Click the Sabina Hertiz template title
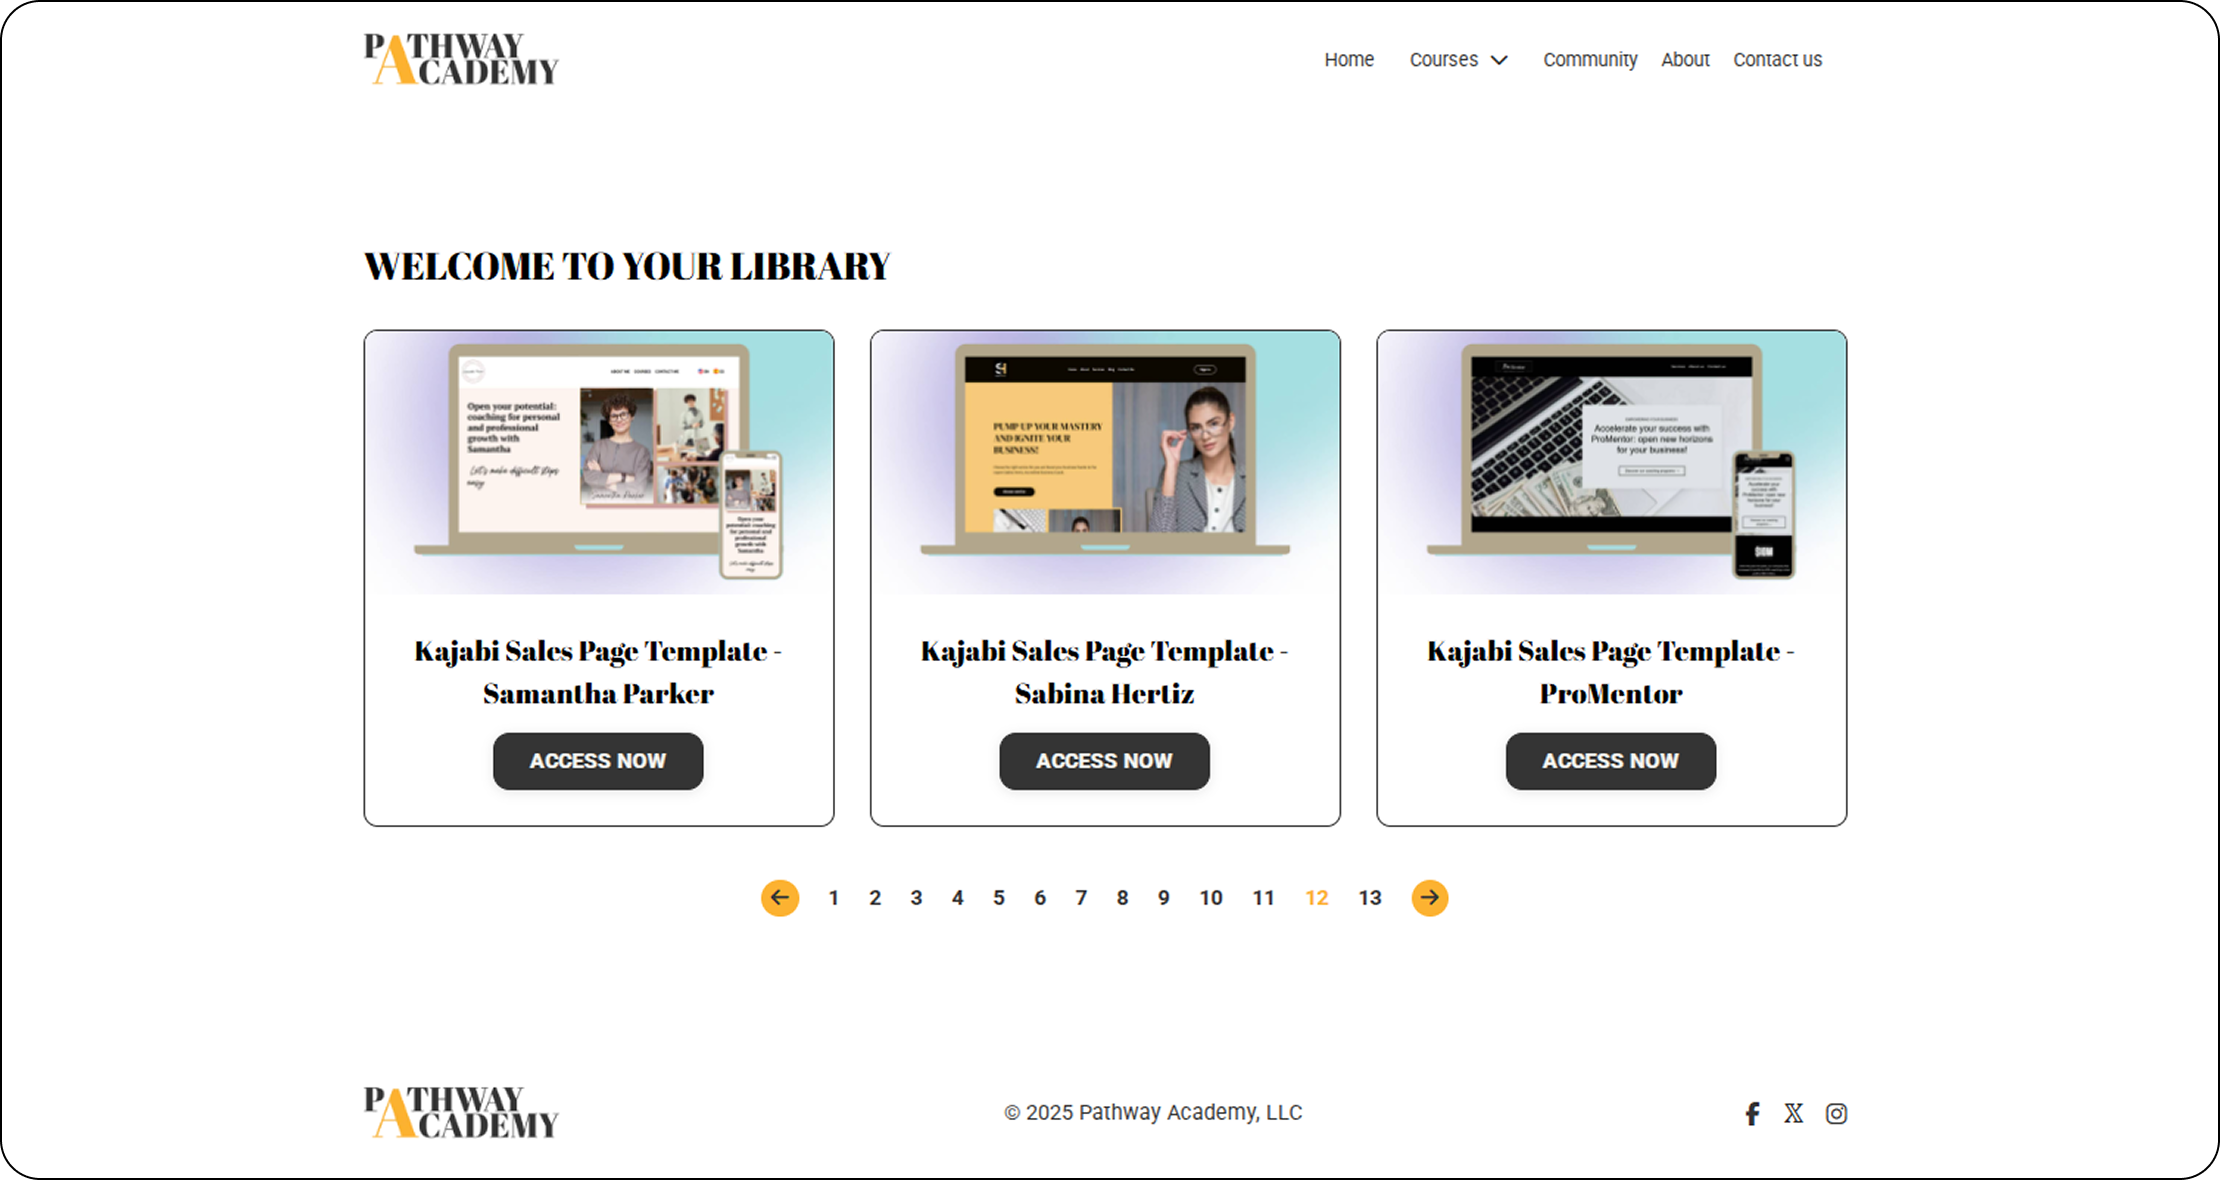 coord(1105,672)
